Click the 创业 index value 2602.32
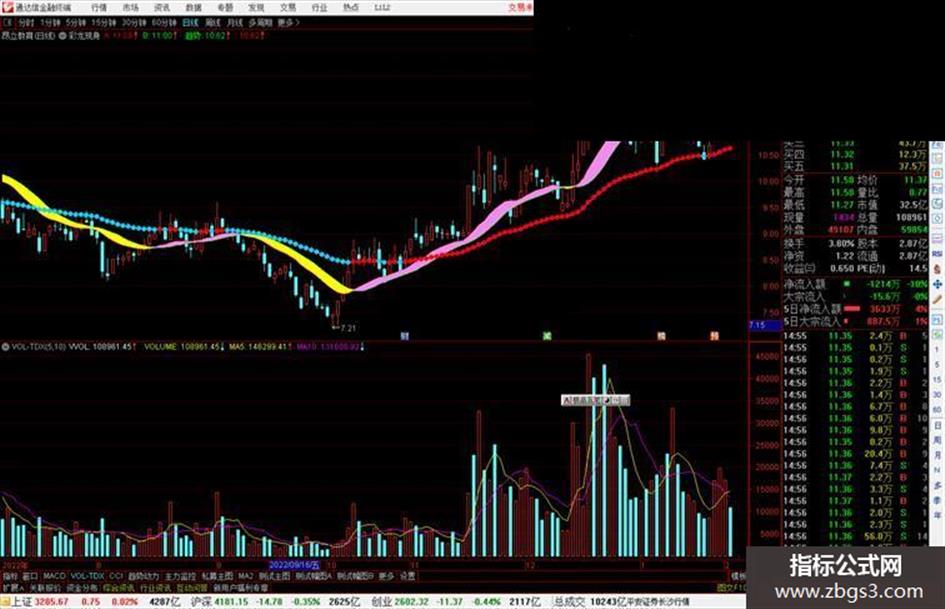 (411, 601)
